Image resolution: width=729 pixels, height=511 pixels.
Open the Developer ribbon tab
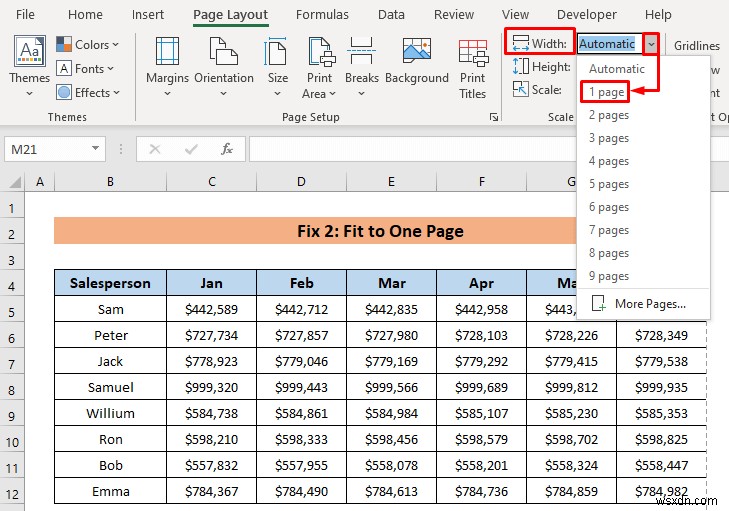(x=587, y=15)
